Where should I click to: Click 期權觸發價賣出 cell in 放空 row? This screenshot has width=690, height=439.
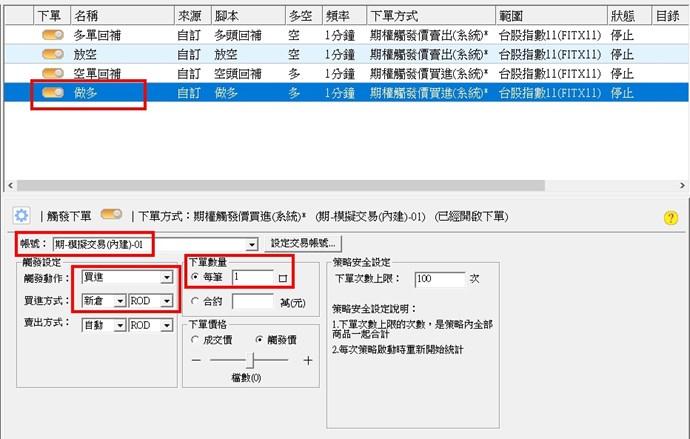[429, 54]
